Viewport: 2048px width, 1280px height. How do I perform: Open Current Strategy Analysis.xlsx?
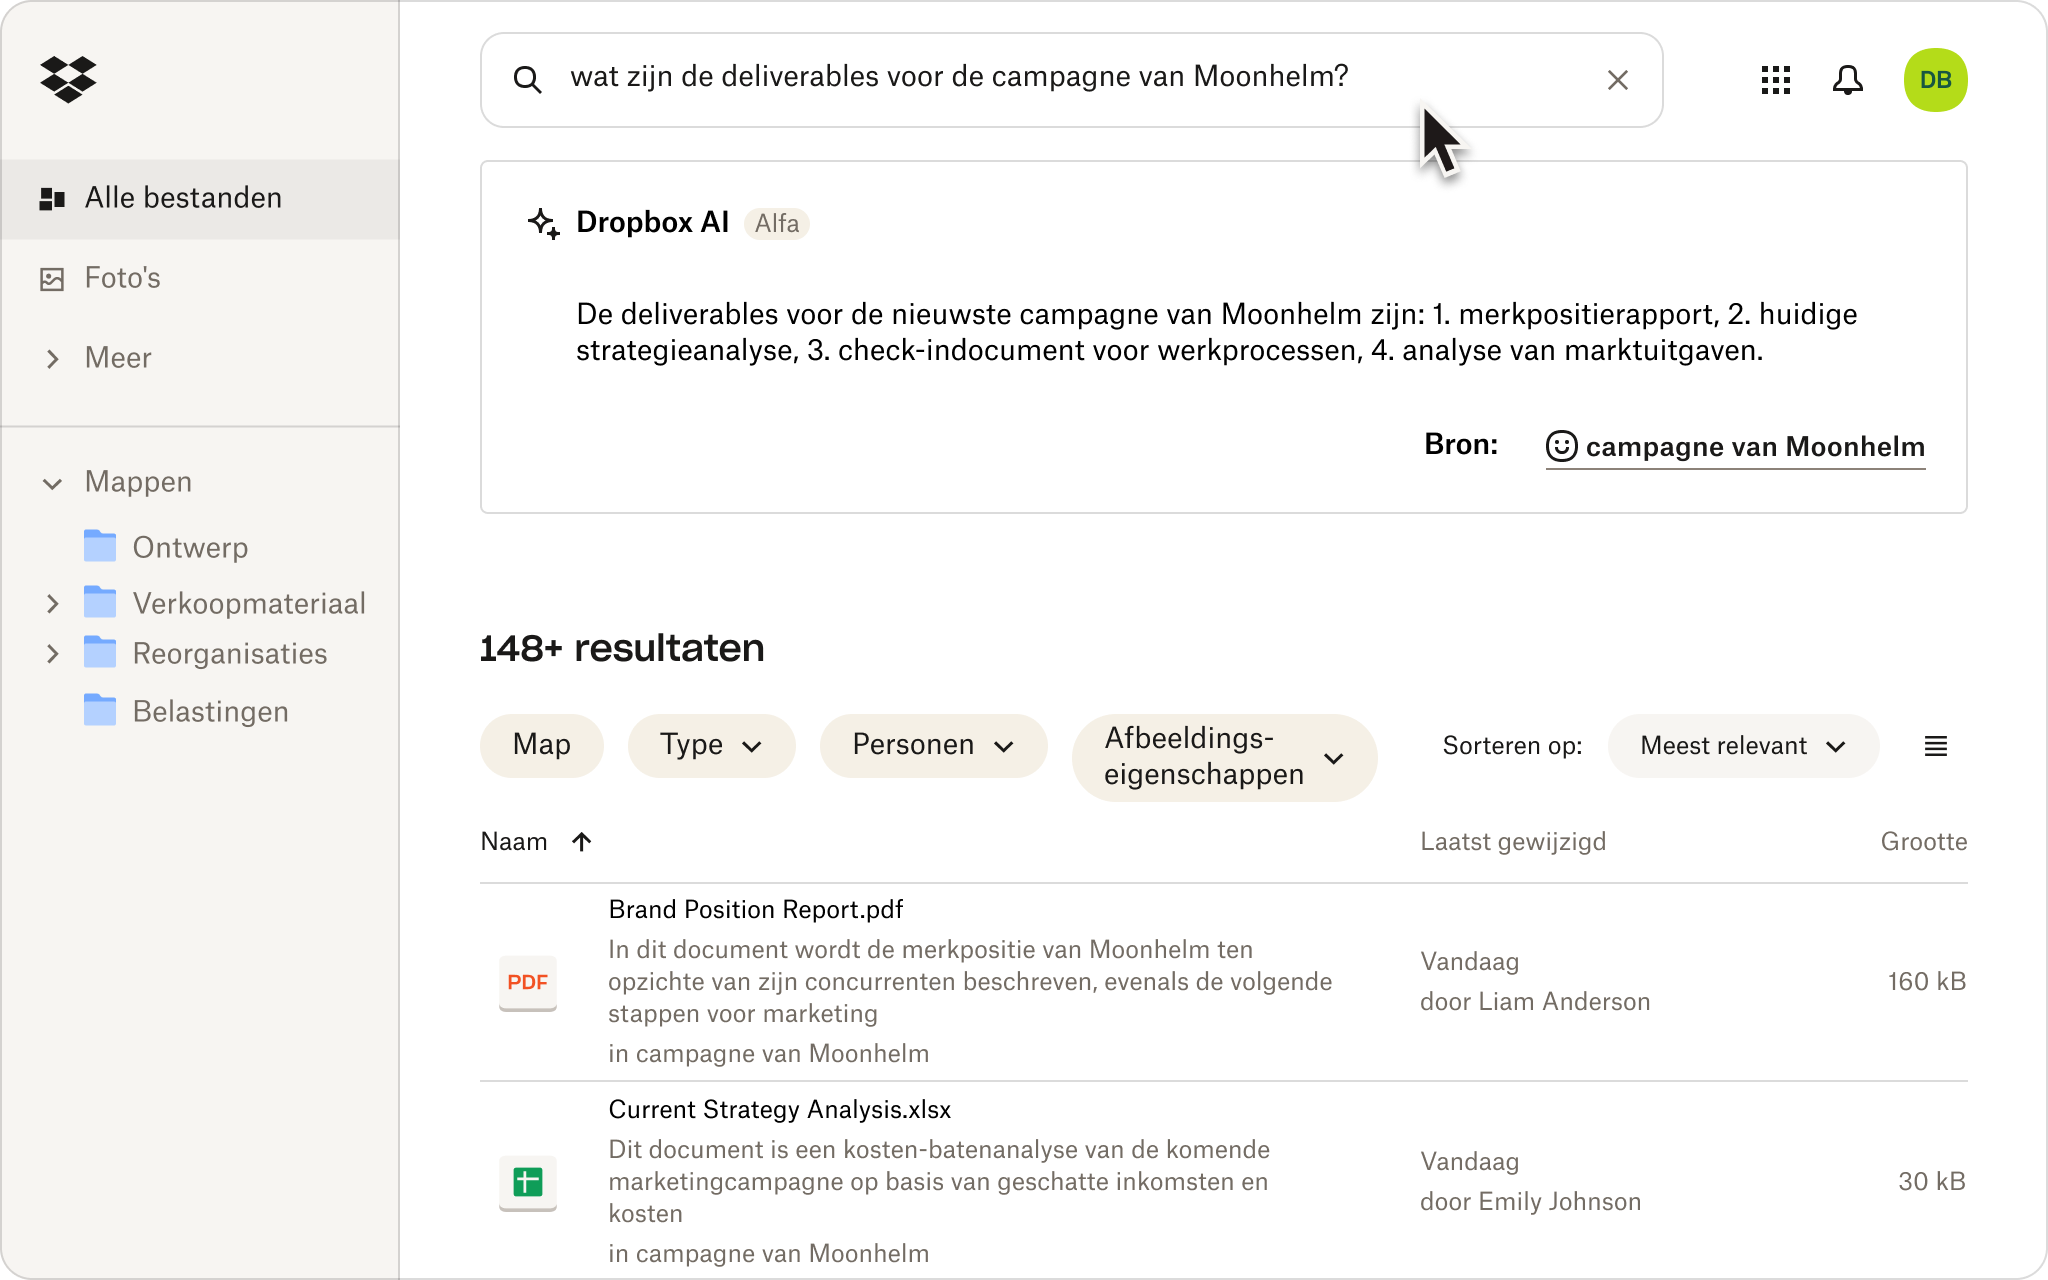point(779,1109)
